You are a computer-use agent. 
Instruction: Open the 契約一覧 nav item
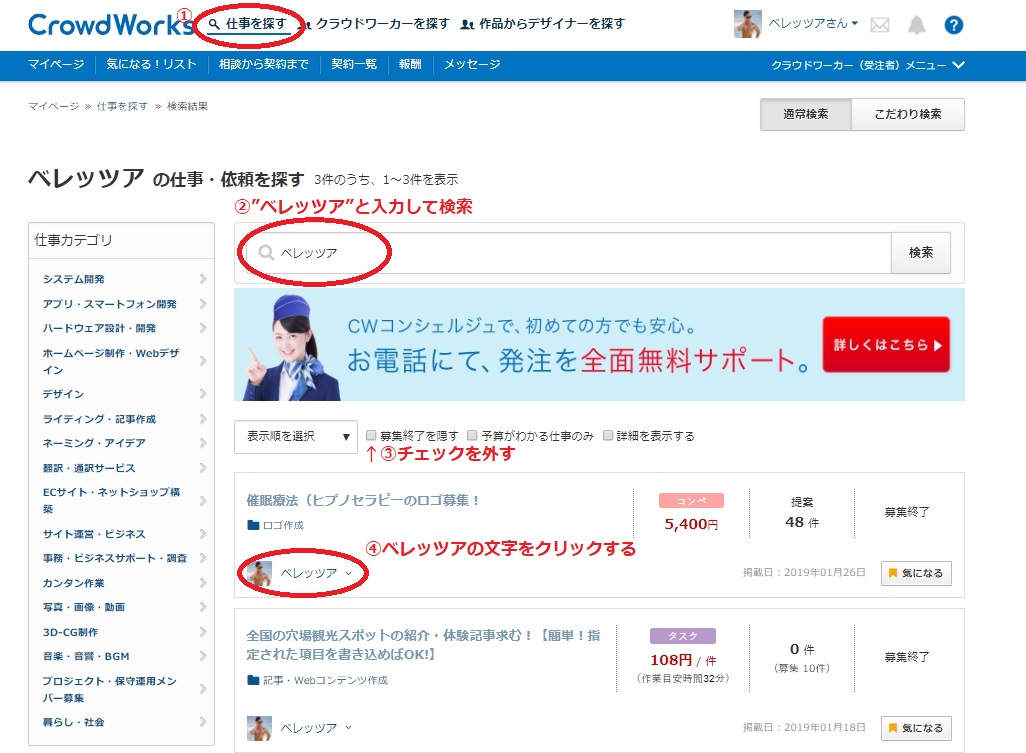[354, 64]
